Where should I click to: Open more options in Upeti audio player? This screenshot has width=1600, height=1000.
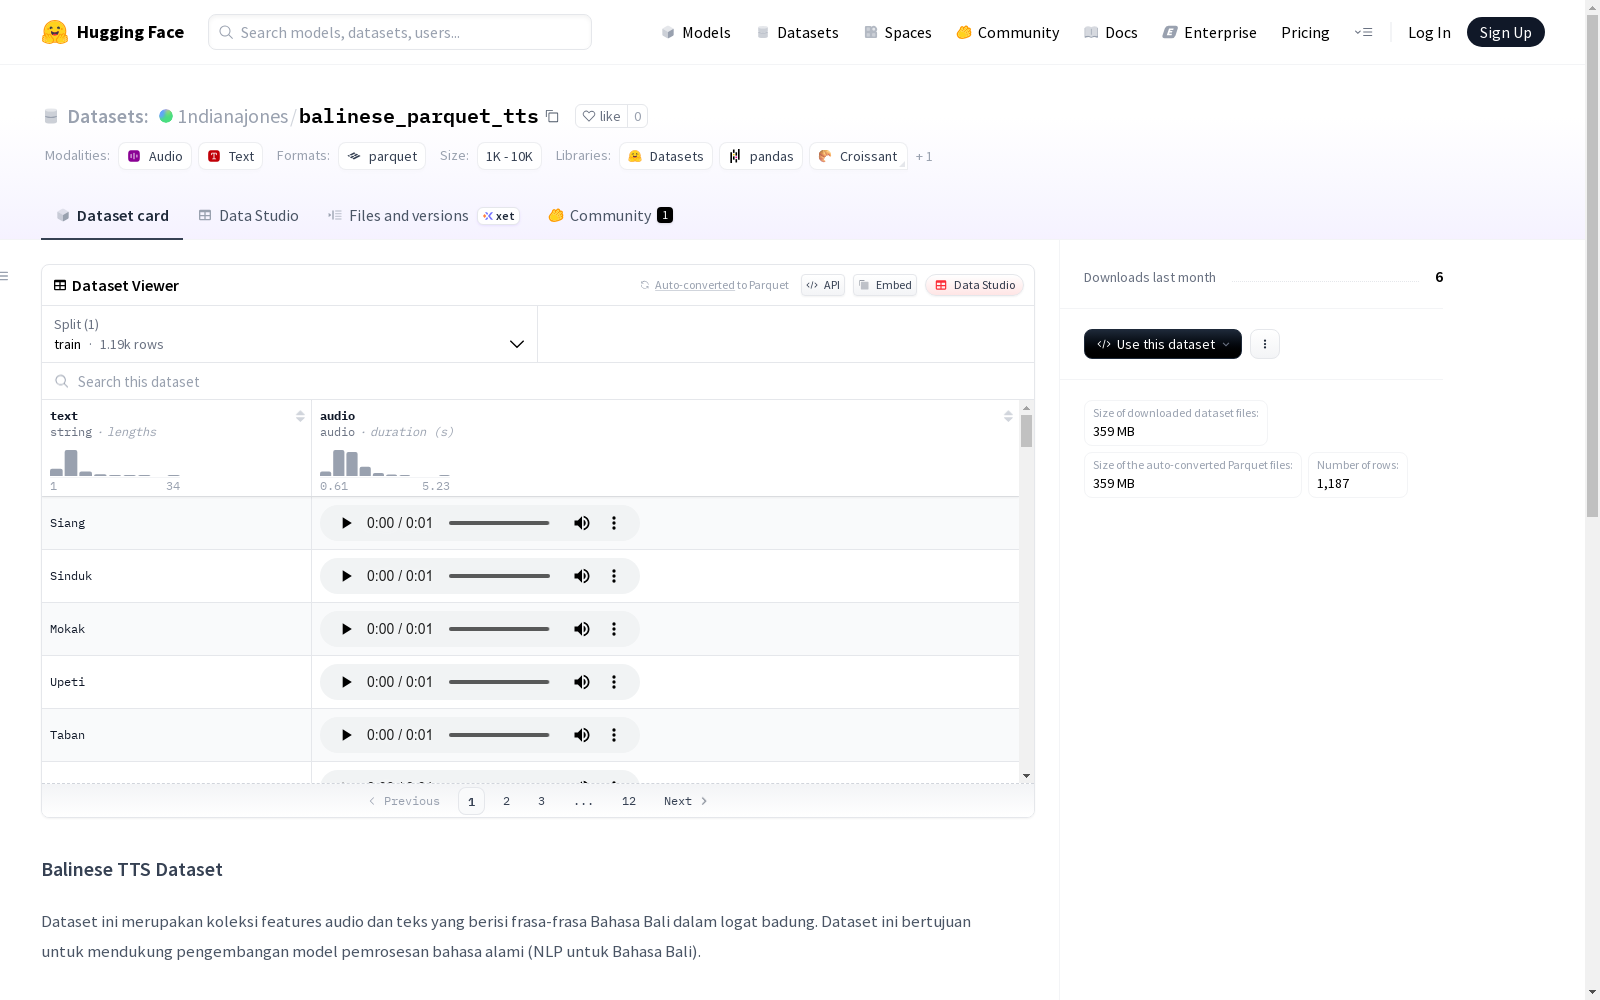pos(614,682)
